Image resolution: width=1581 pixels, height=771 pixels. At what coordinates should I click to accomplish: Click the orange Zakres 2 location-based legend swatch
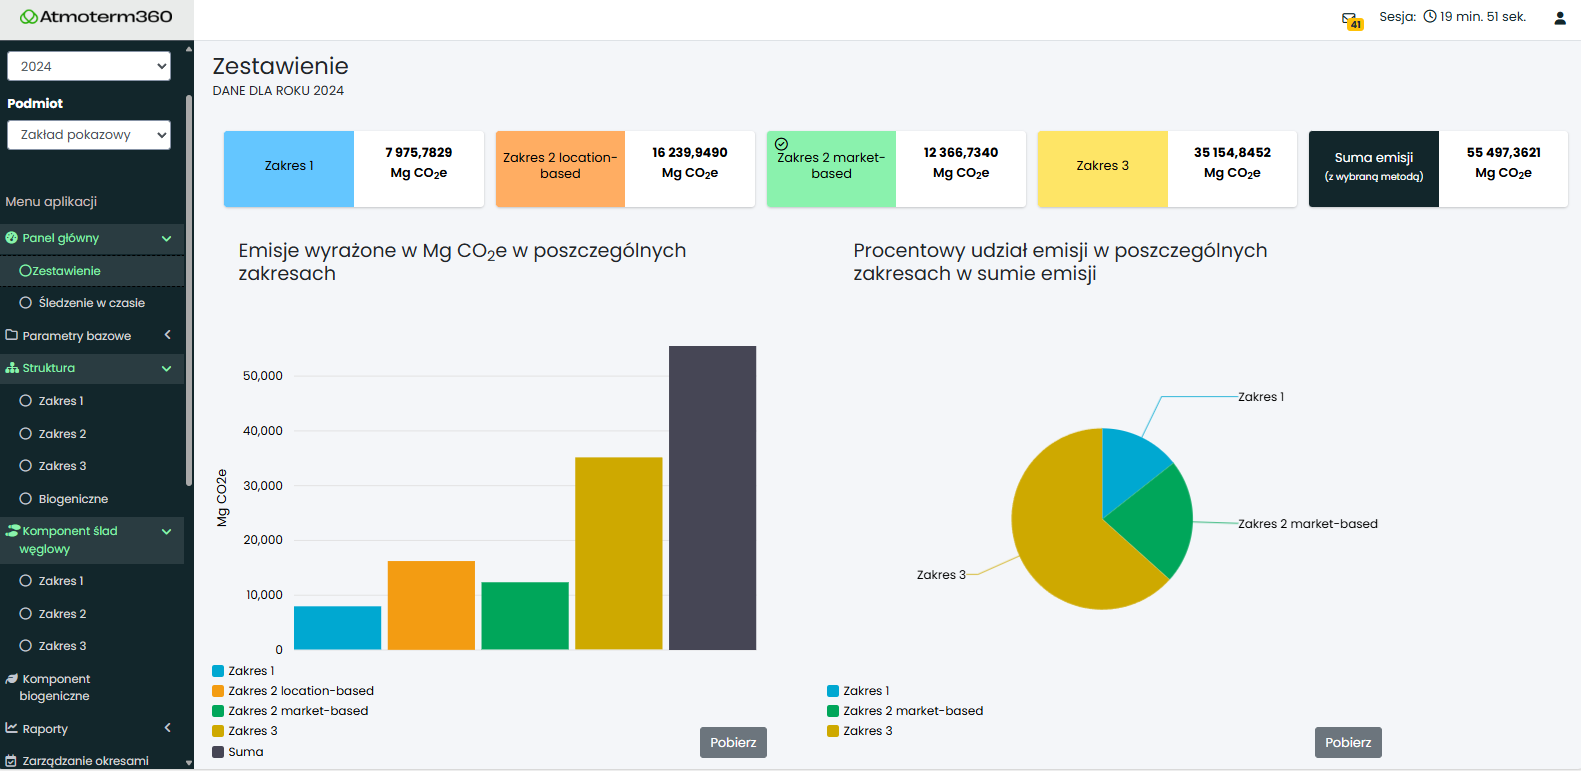pyautogui.click(x=218, y=691)
